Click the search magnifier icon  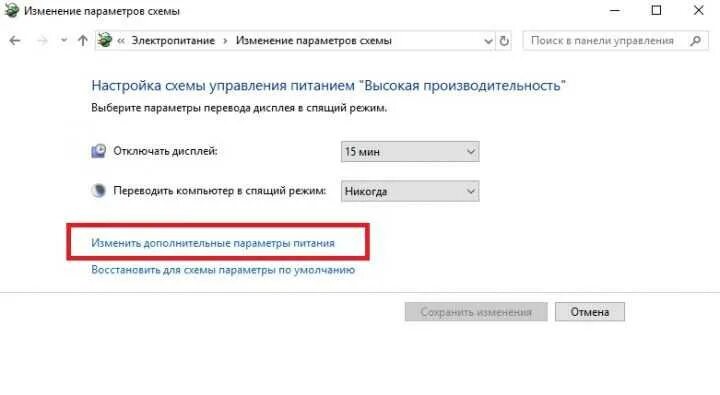[x=696, y=41]
